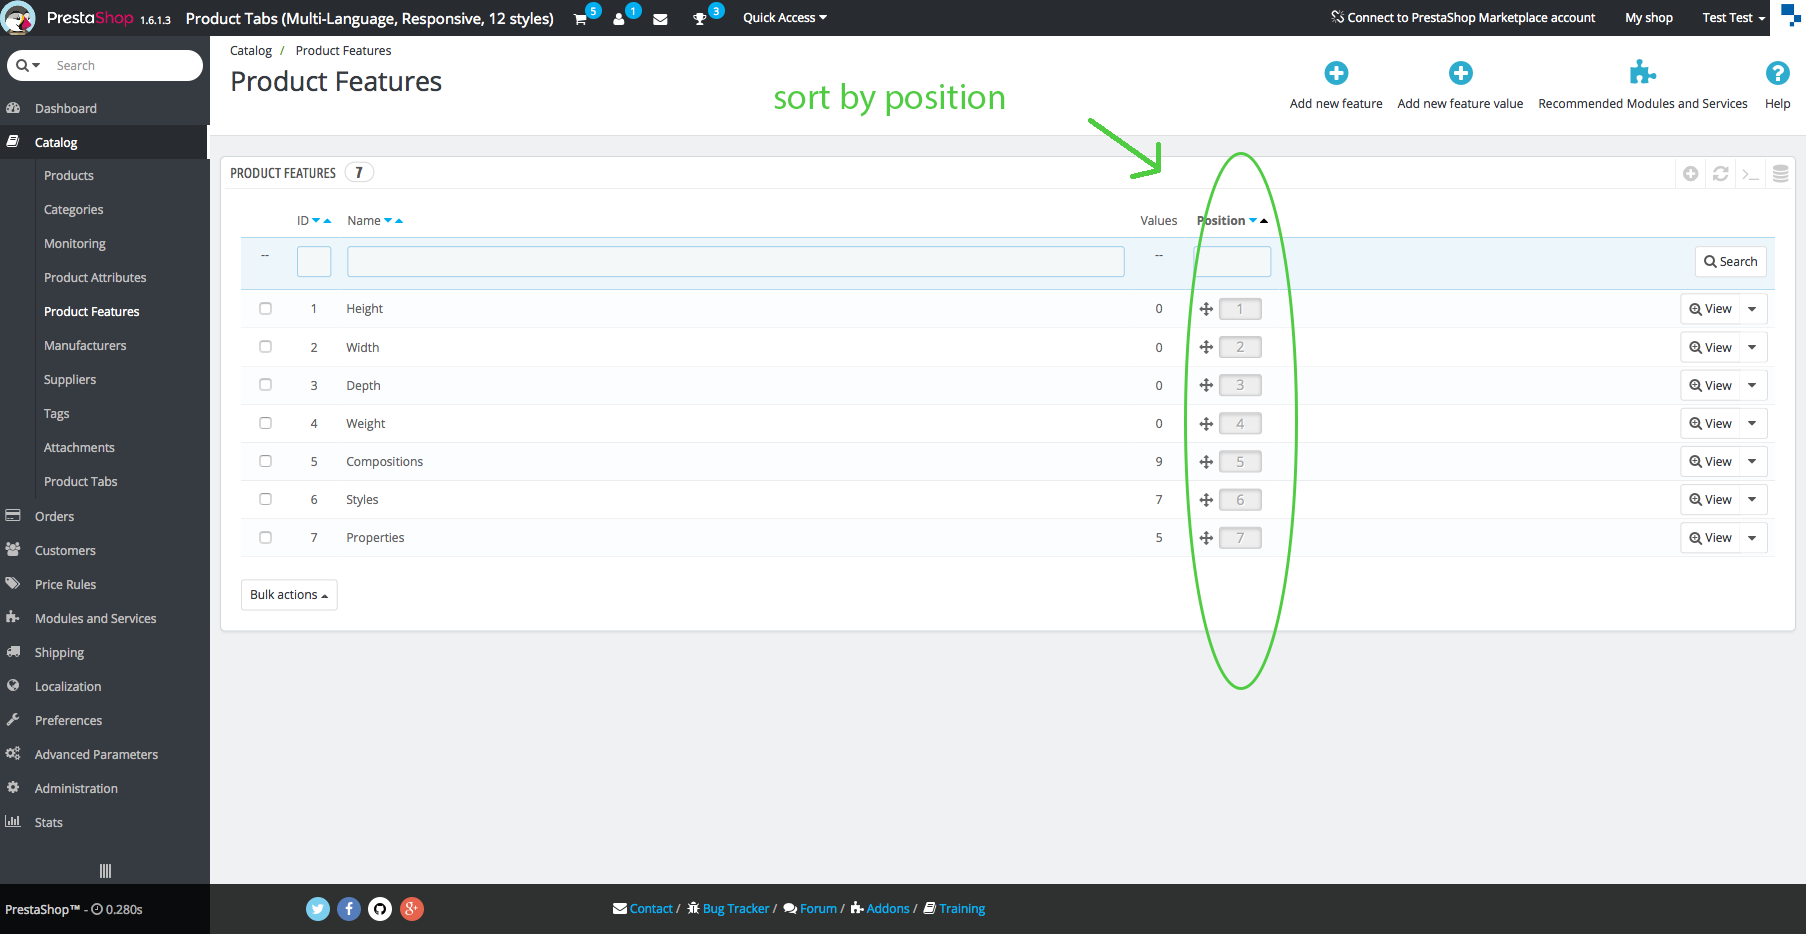
Task: Click the Add new feature value icon
Action: (1460, 73)
